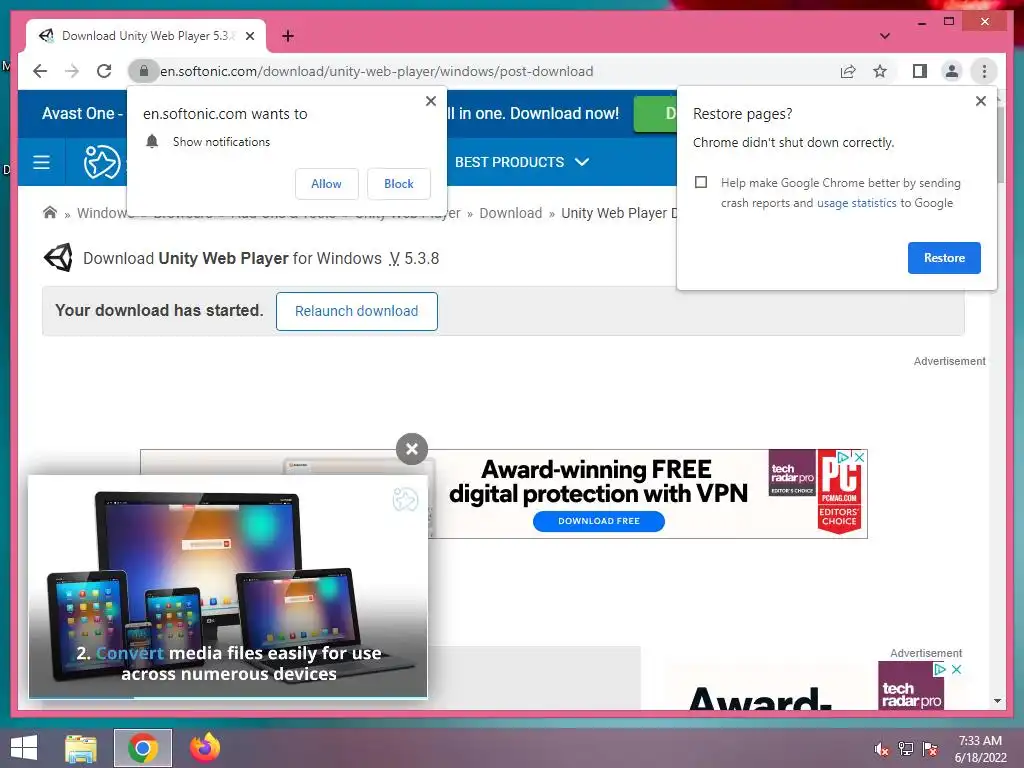Launch Firefox from taskbar
This screenshot has width=1024, height=768.
205,748
